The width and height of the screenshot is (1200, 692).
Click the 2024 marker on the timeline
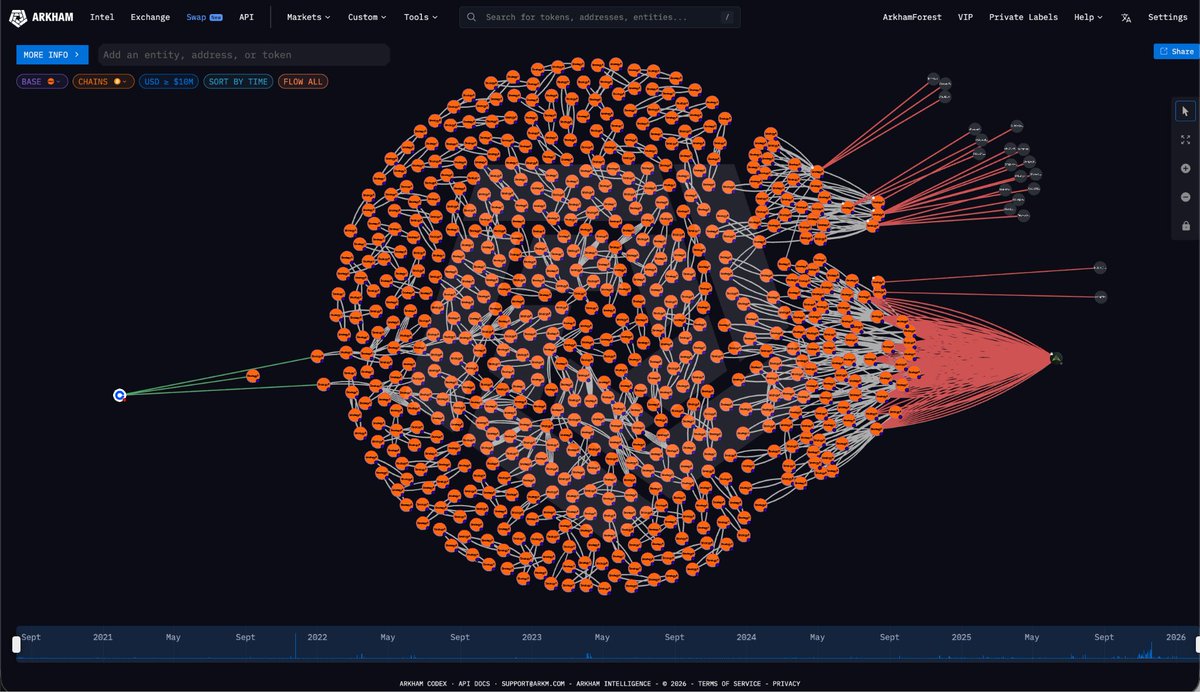[x=746, y=637]
